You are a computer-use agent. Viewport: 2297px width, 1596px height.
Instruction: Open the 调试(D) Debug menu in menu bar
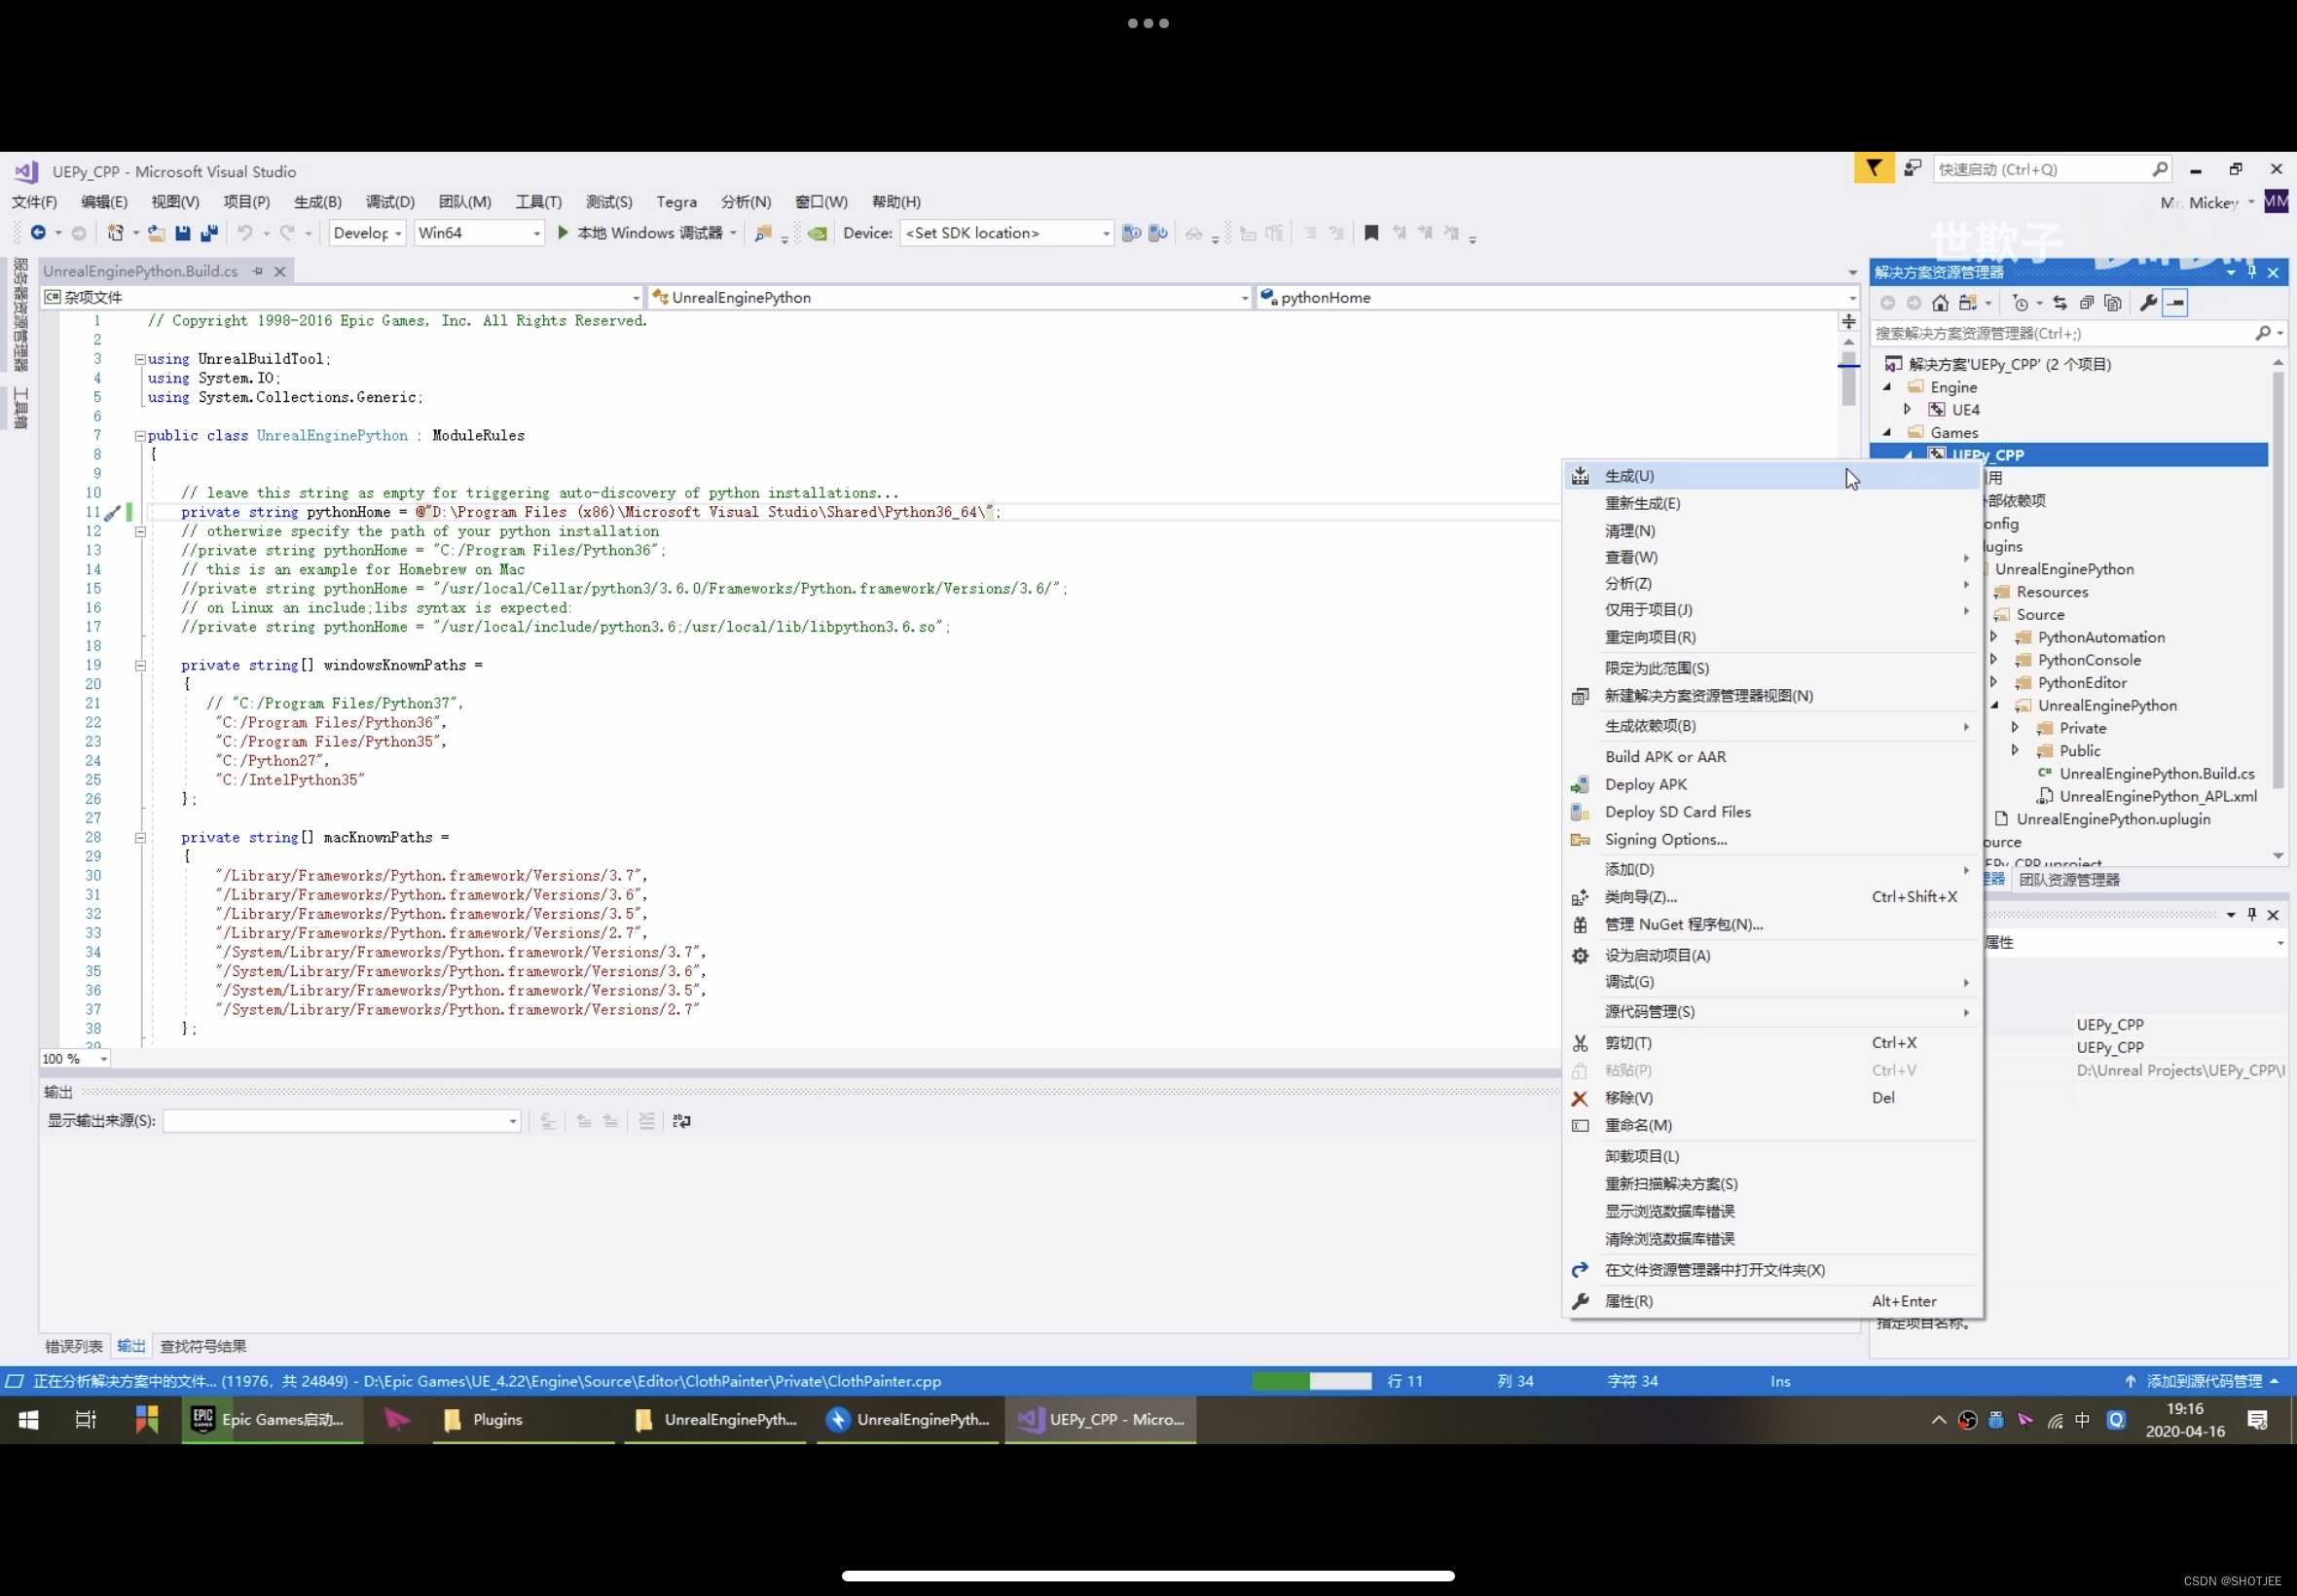[390, 202]
